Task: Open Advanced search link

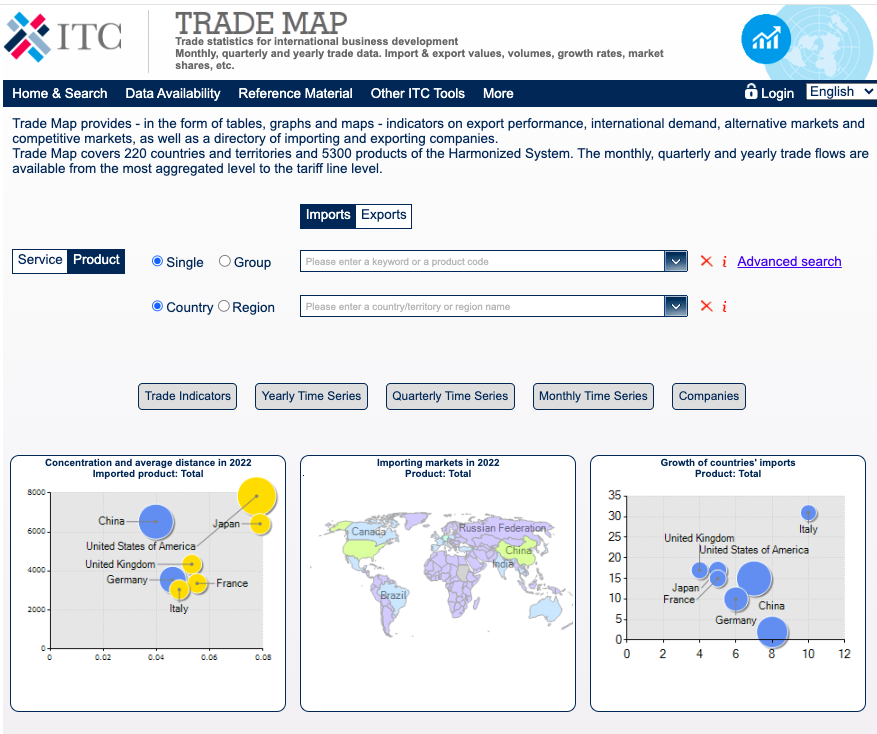Action: point(789,261)
